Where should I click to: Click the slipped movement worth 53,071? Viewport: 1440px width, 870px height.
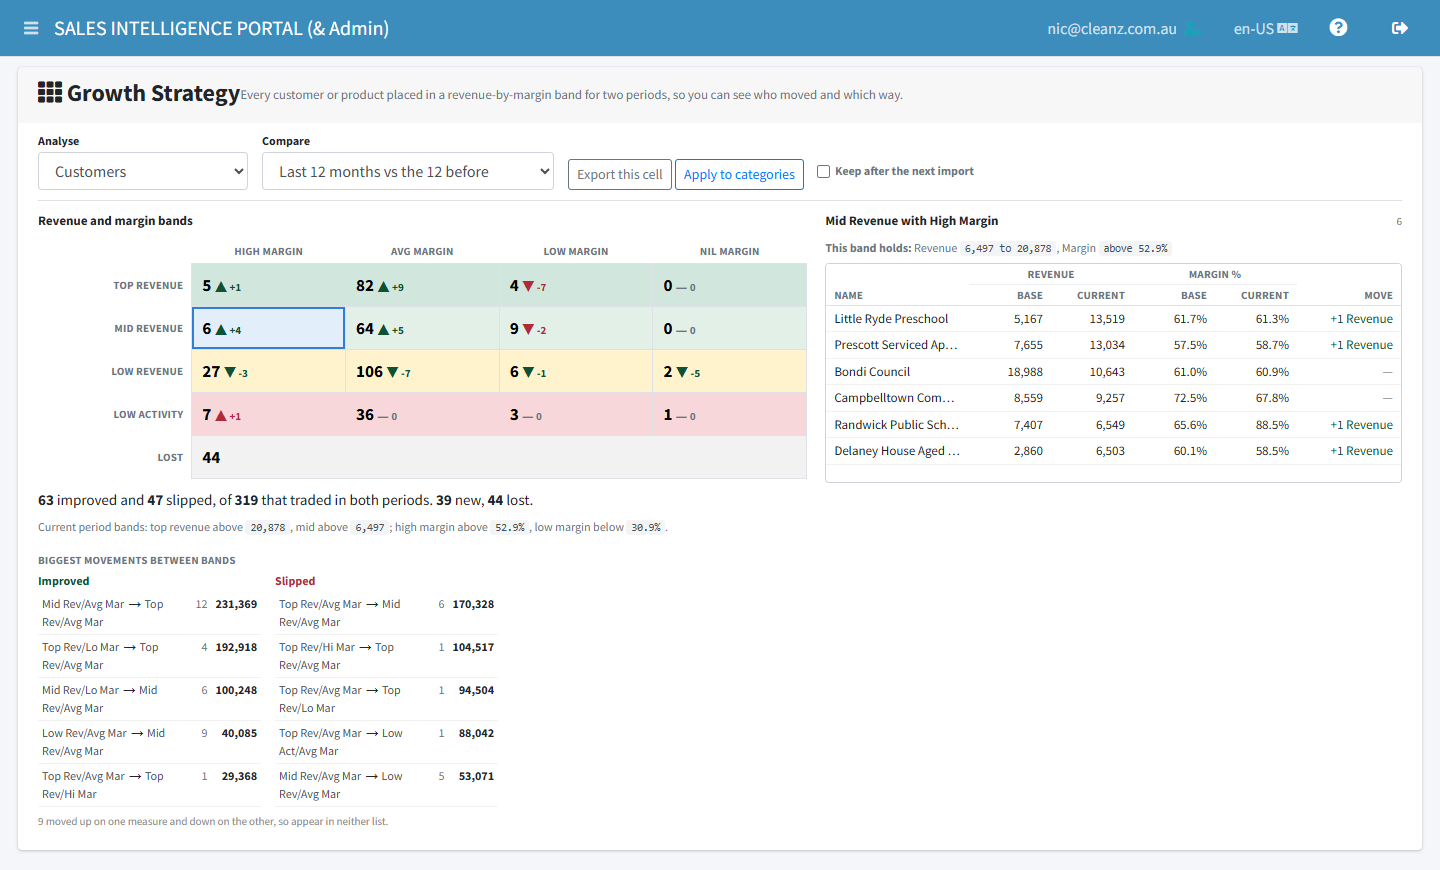point(386,785)
